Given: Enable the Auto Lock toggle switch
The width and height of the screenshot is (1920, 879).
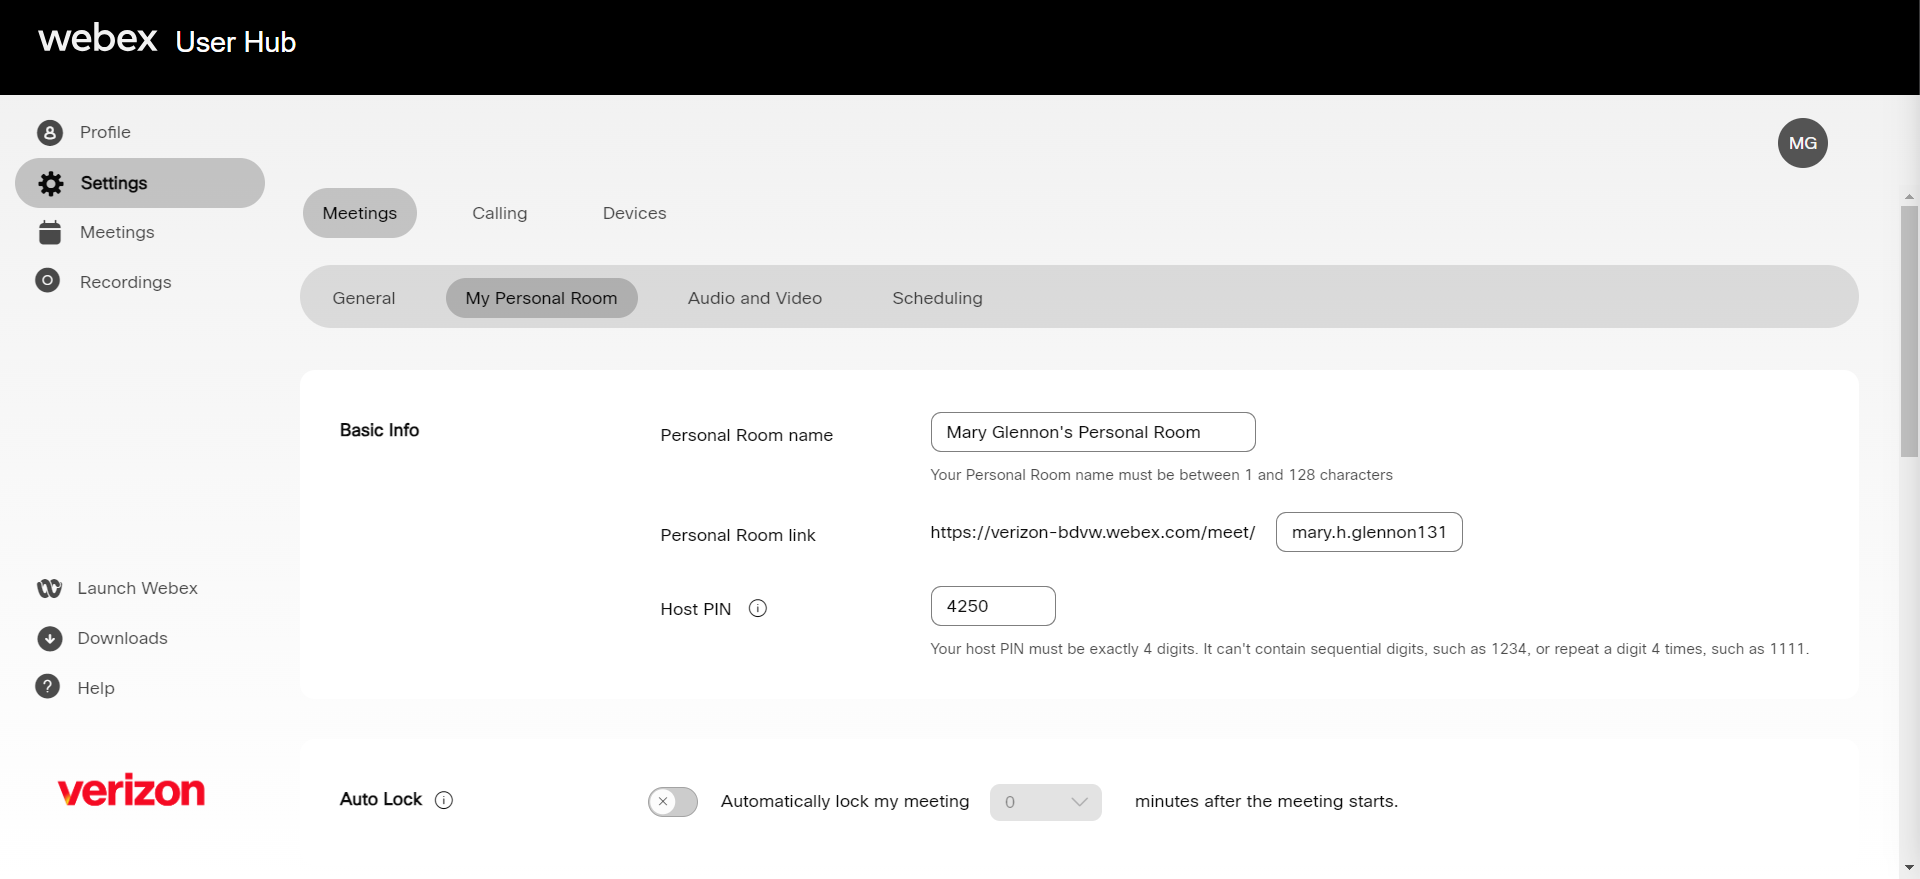Looking at the screenshot, I should click(673, 801).
